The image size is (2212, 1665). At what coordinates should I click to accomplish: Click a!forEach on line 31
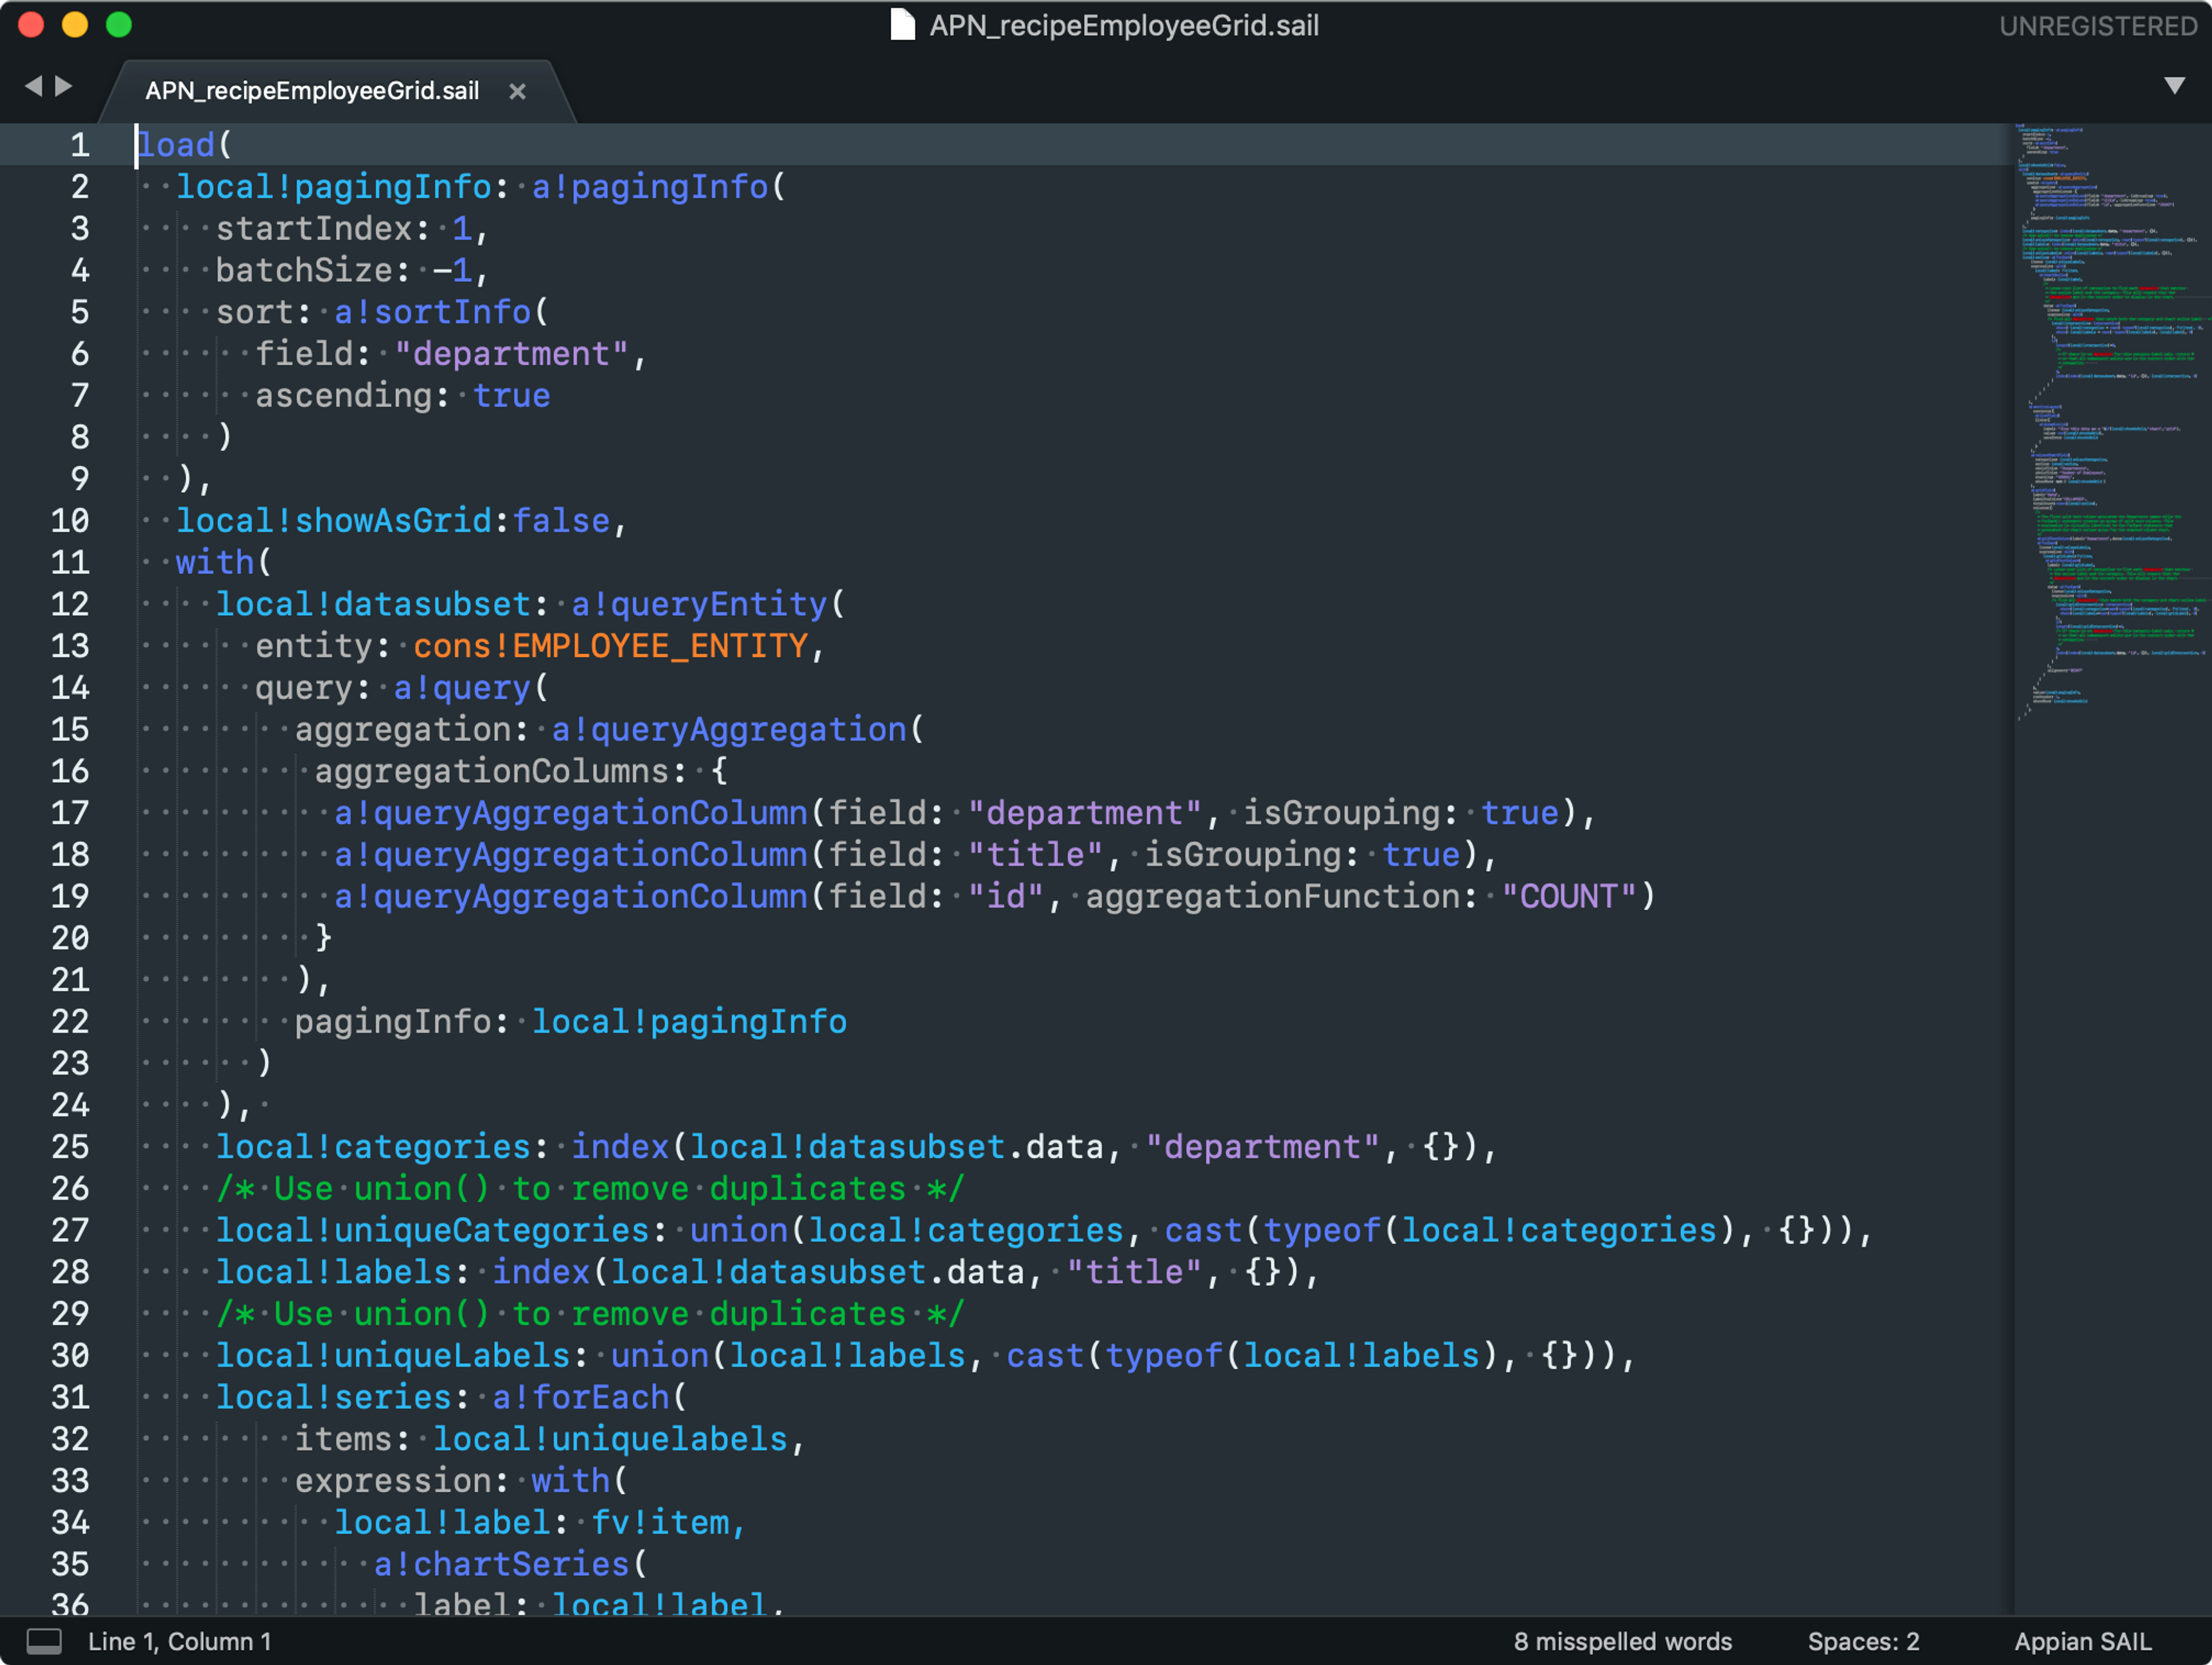581,1398
